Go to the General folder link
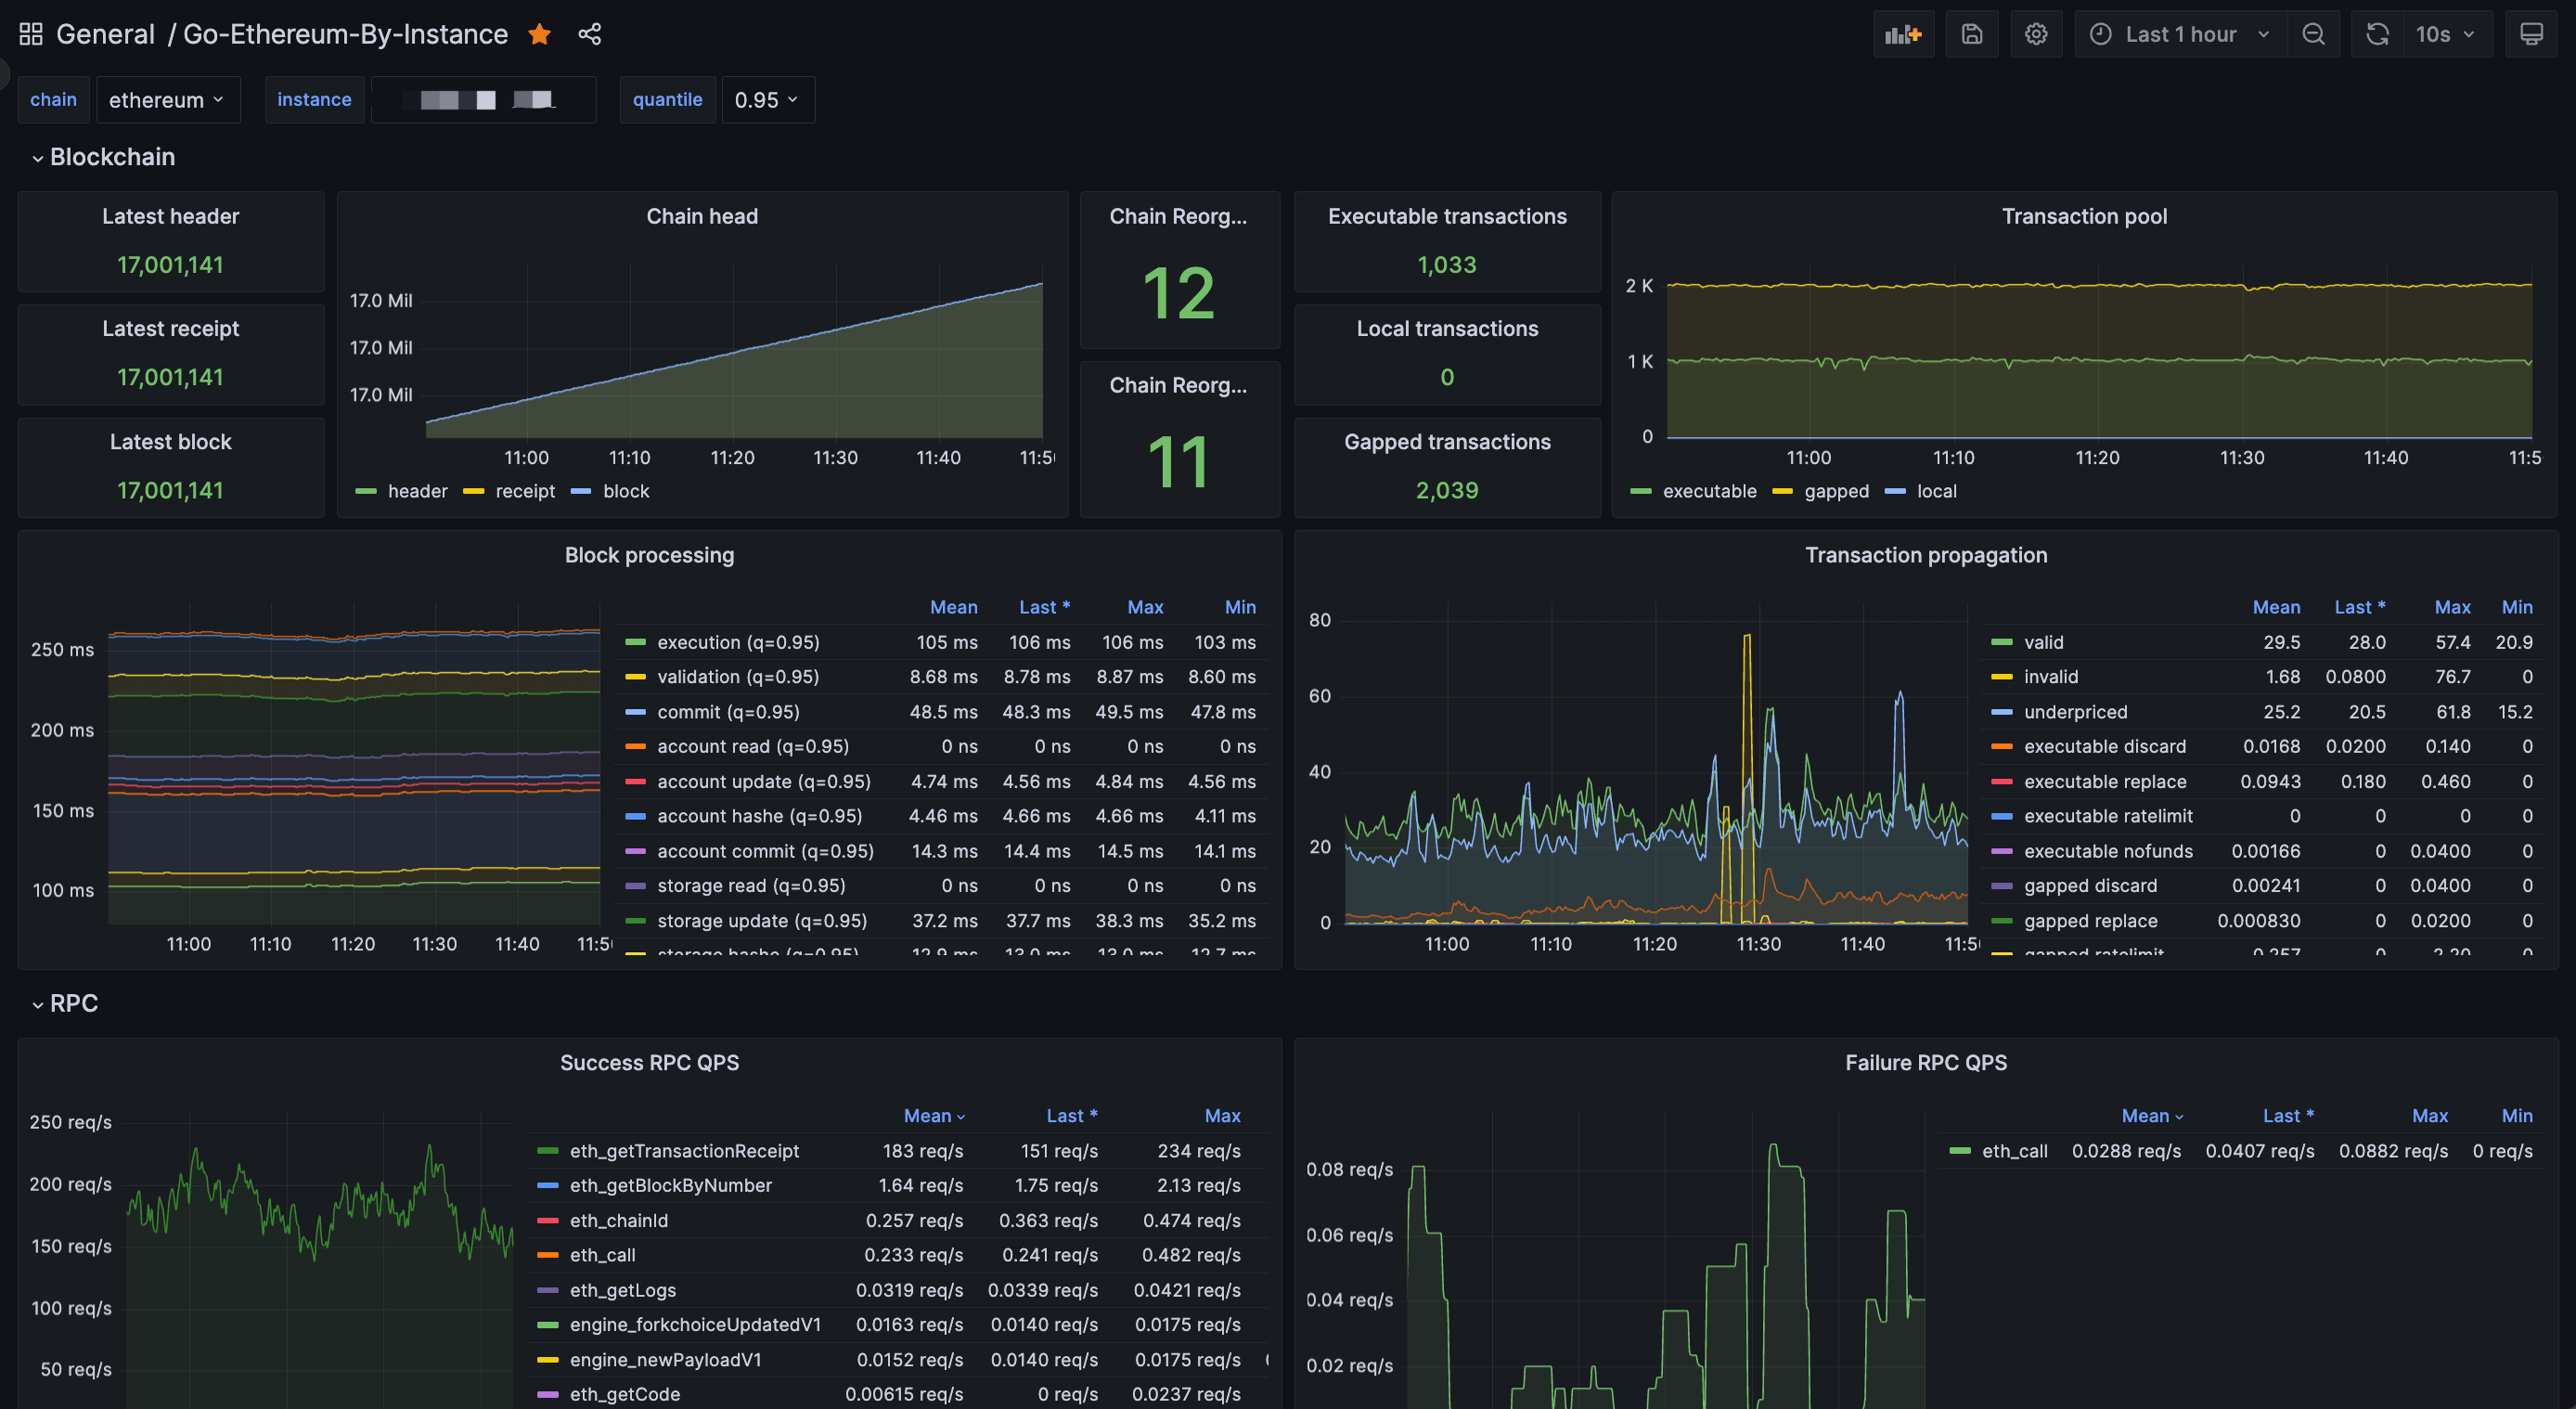2576x1409 pixels. [x=105, y=34]
